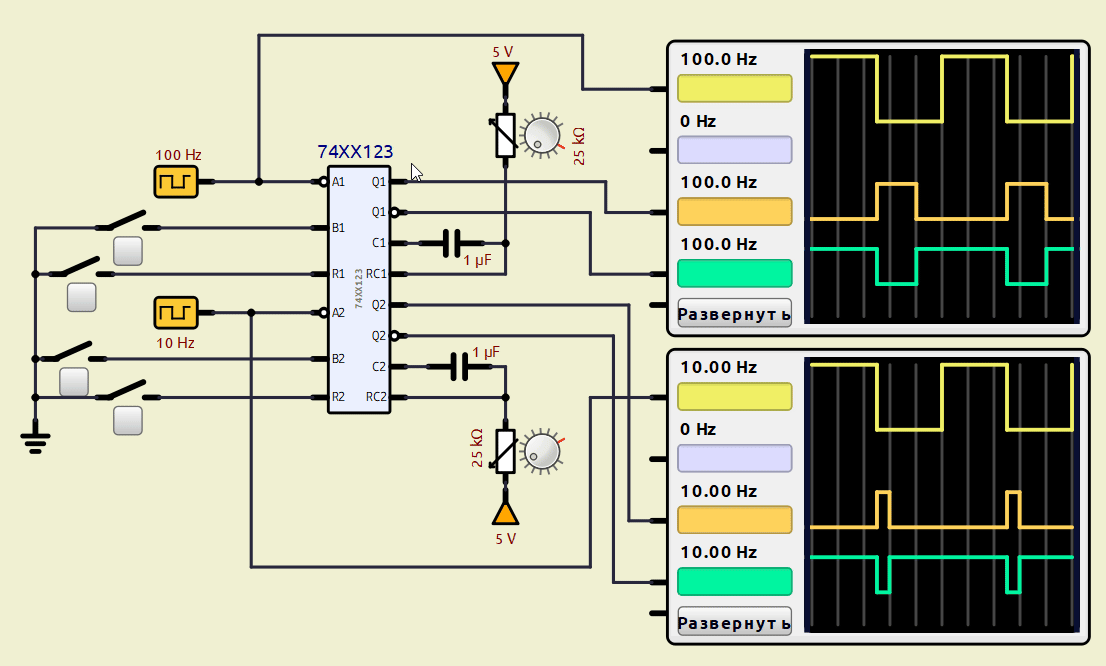
Task: Click the top scope's orange channel button
Action: click(x=734, y=212)
